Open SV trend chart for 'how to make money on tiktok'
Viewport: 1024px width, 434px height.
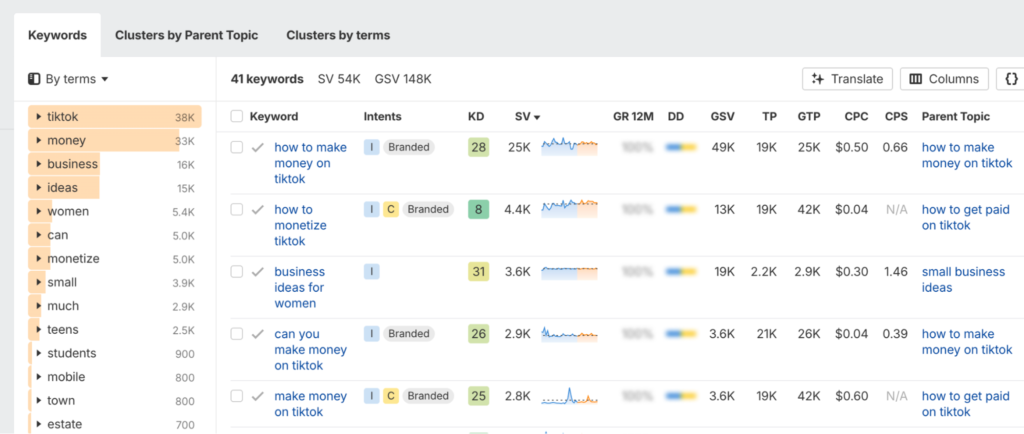point(569,146)
